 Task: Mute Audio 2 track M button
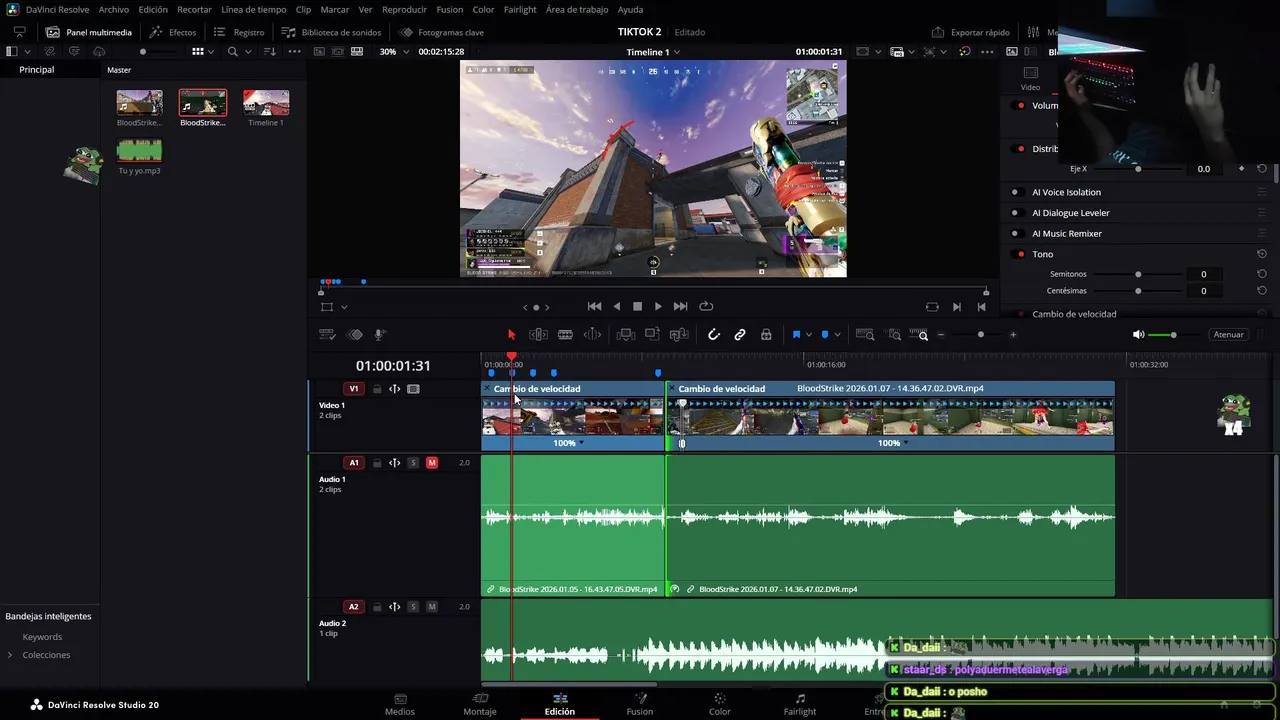coord(432,607)
